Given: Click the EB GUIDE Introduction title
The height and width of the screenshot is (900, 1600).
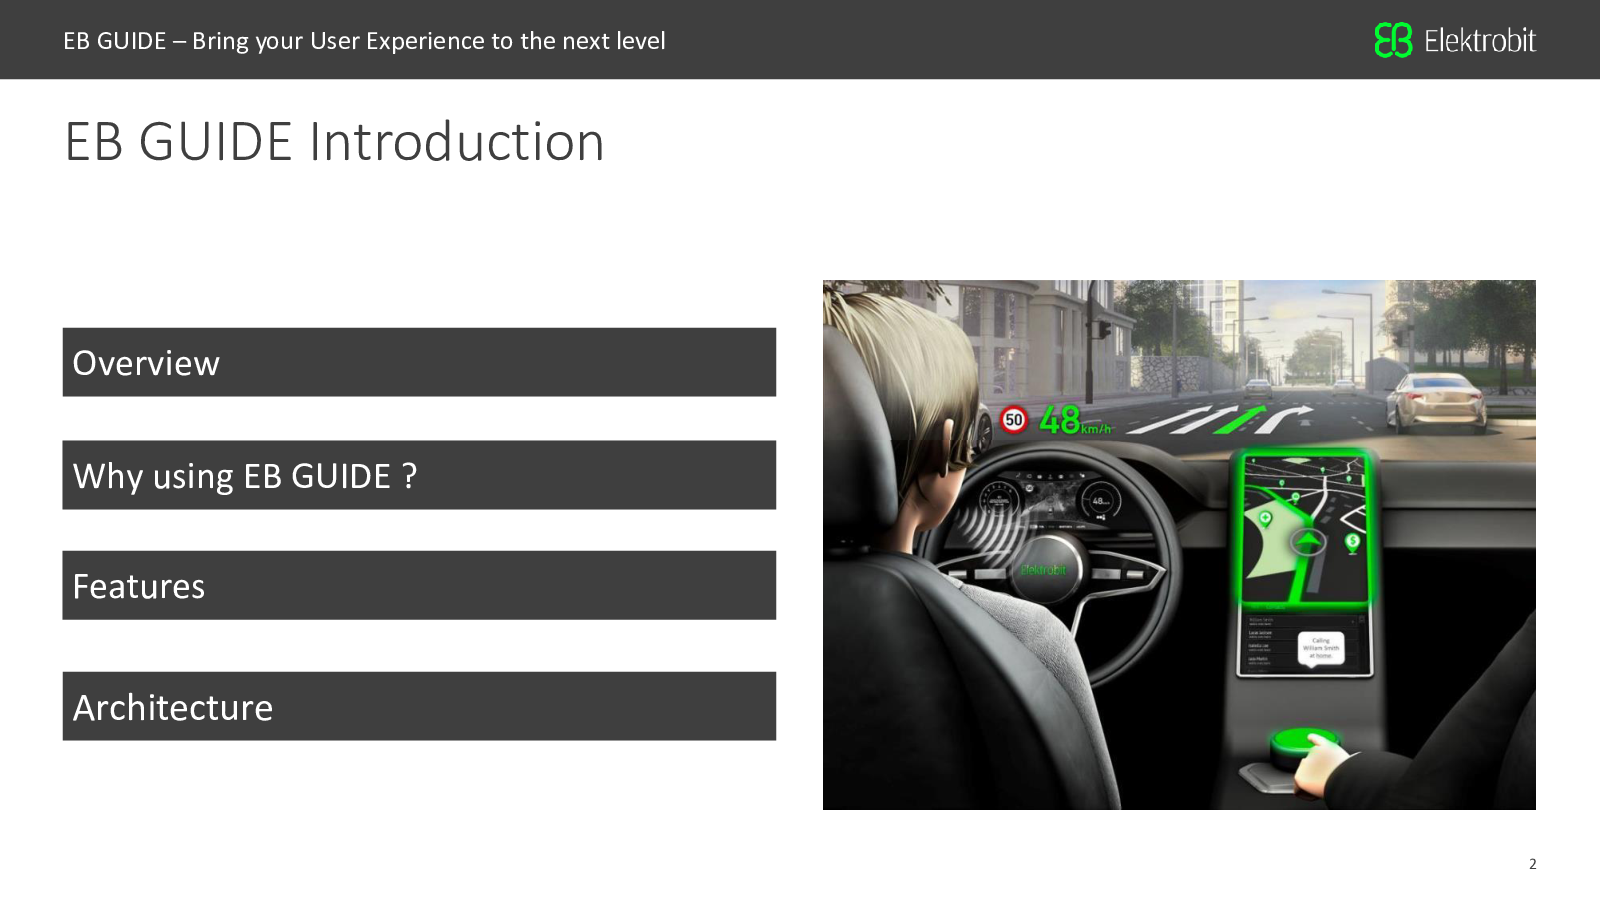Looking at the screenshot, I should [335, 141].
